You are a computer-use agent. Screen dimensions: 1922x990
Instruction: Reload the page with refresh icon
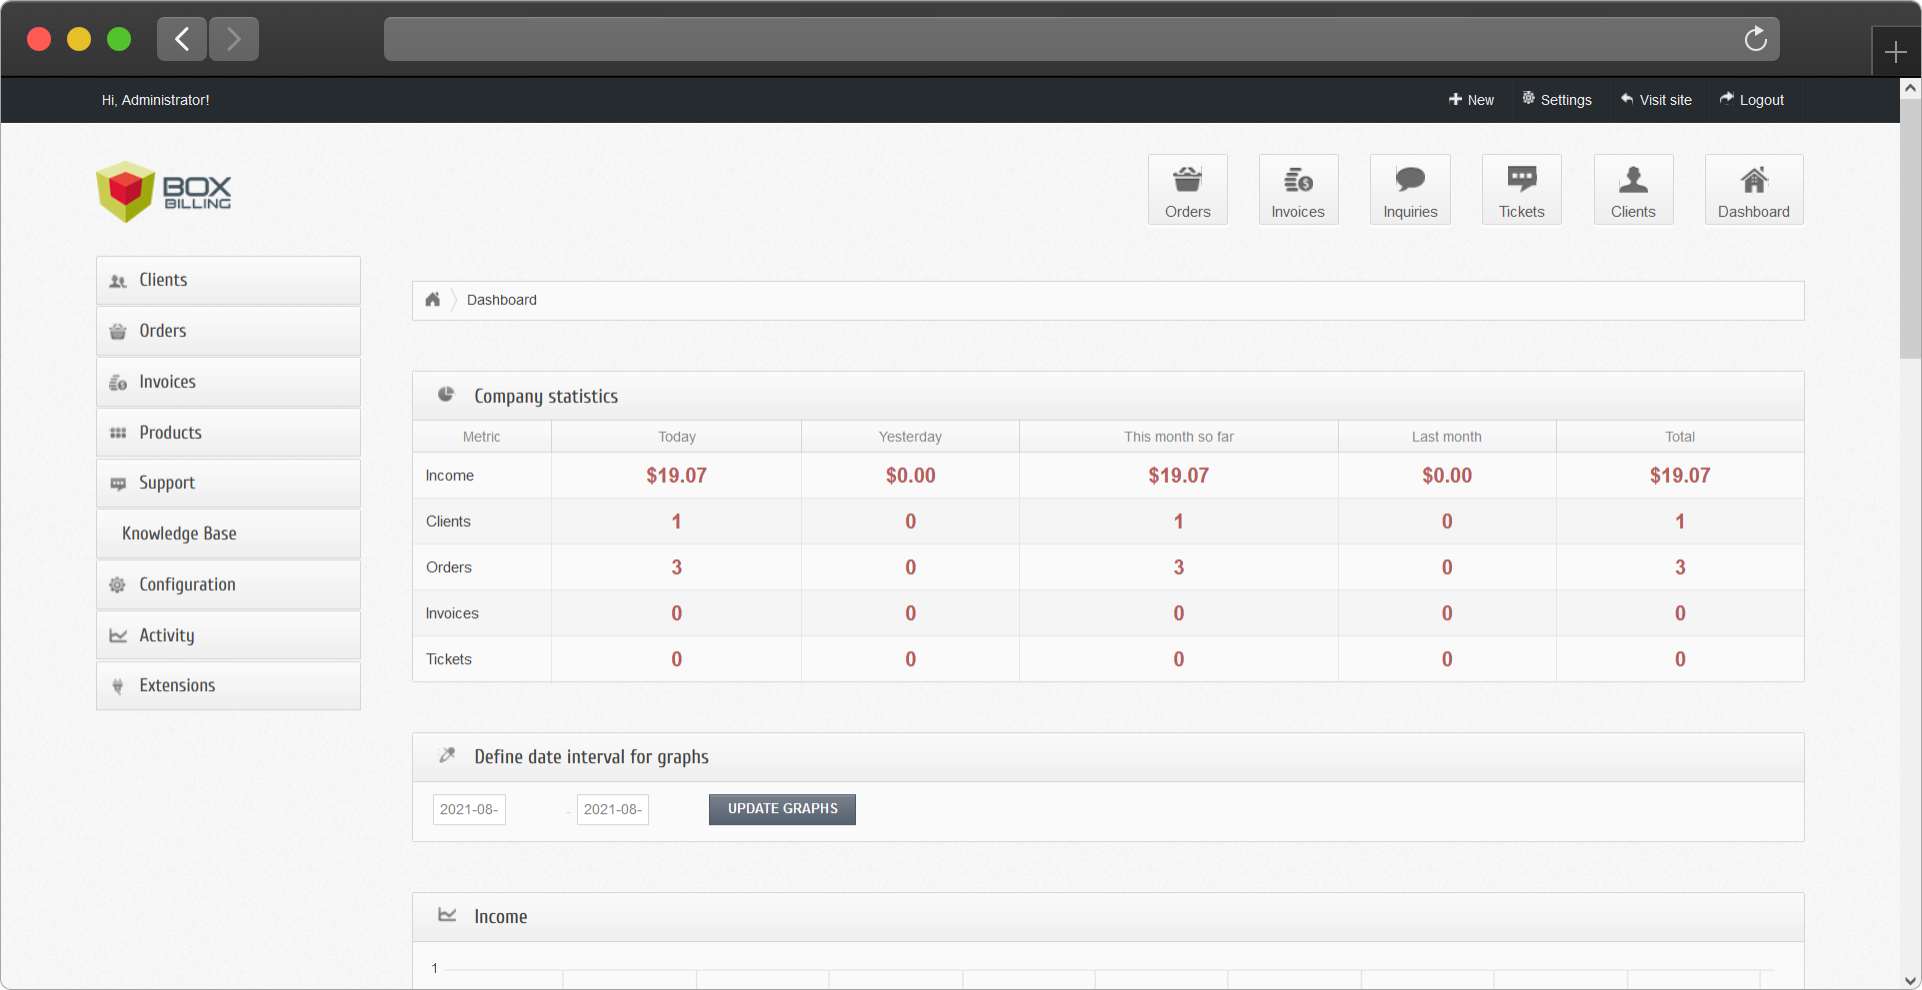pos(1755,39)
